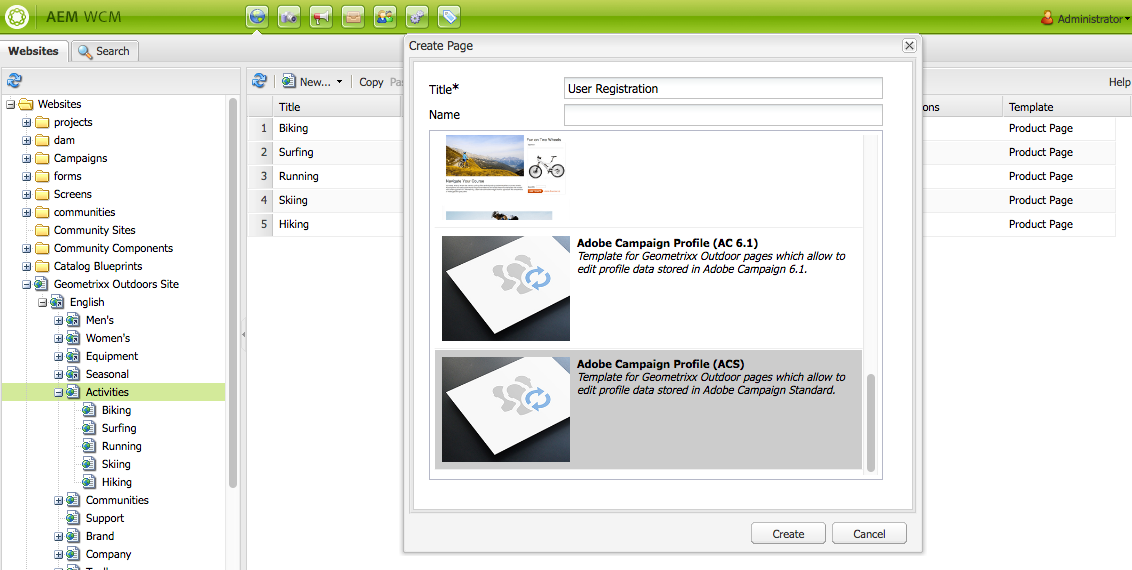Screen dimensions: 1132x570
Task: Open the New… dropdown arrow
Action: pyautogui.click(x=339, y=82)
